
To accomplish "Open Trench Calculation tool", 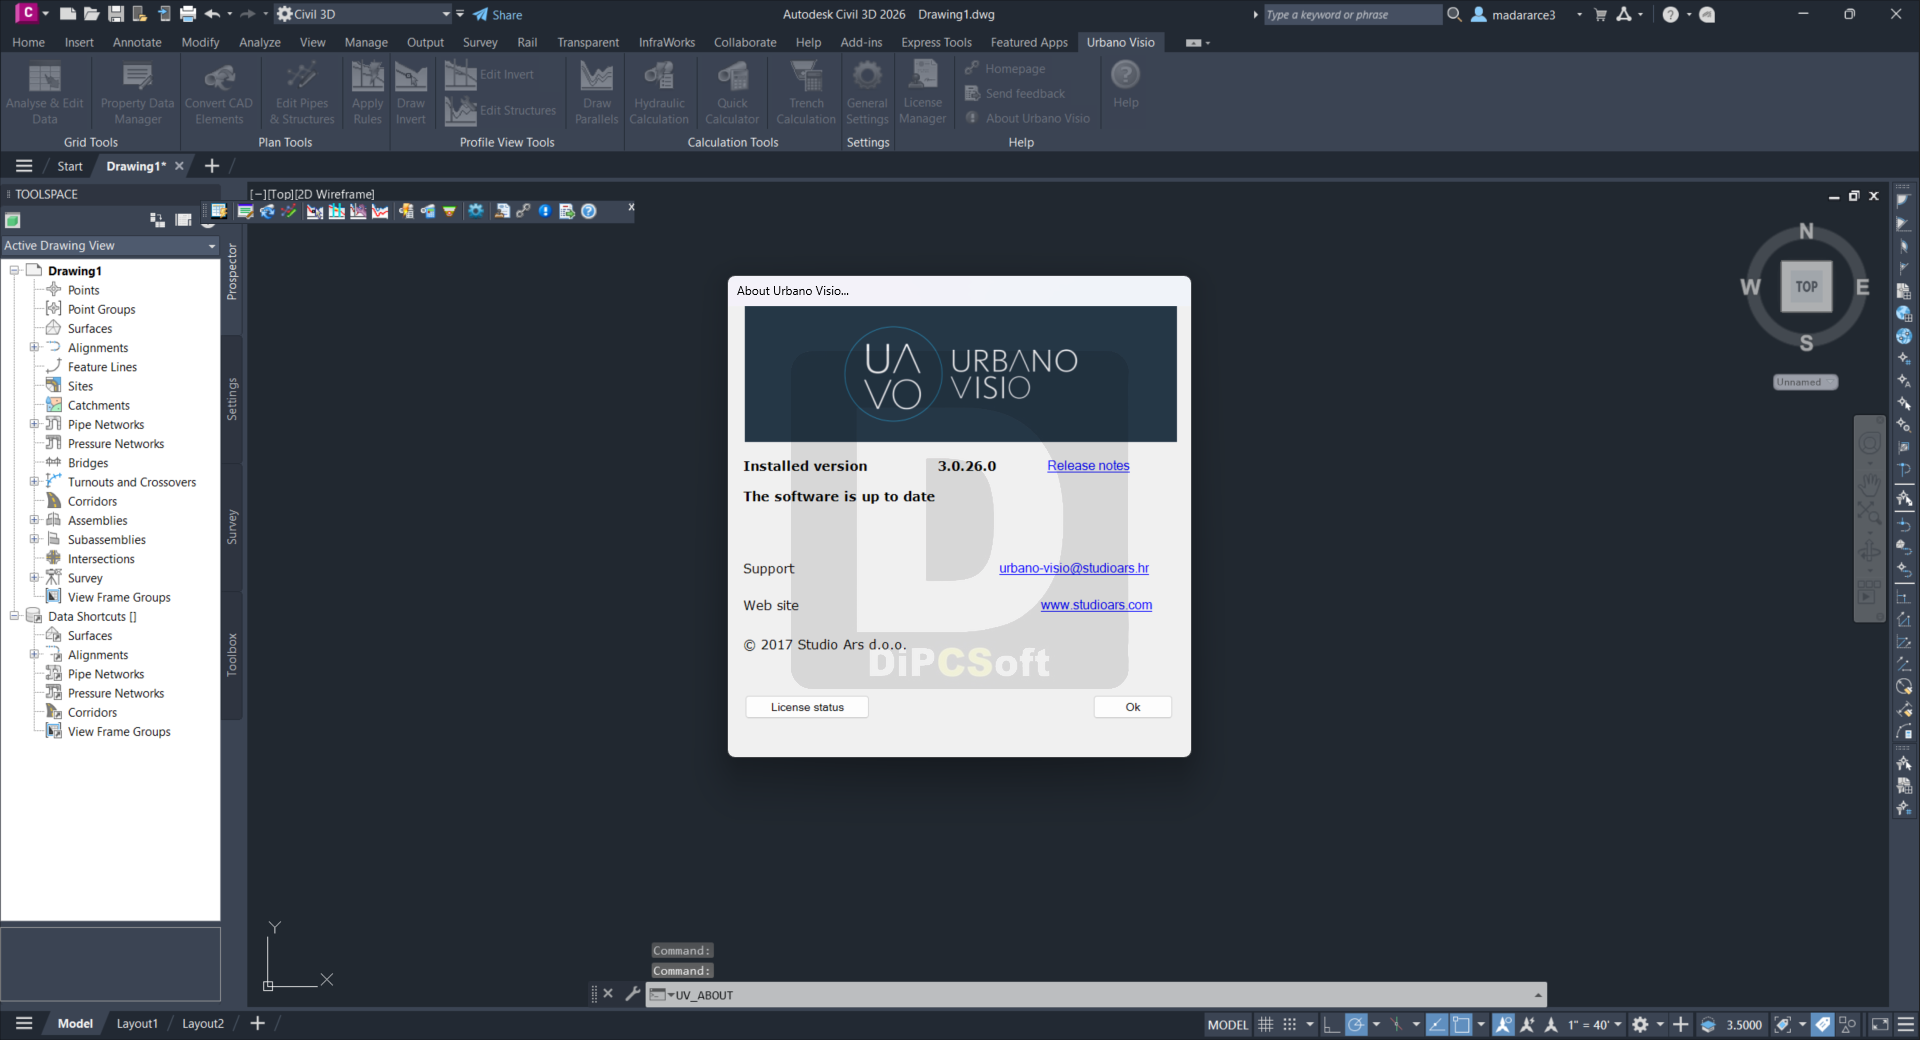I will click(806, 92).
